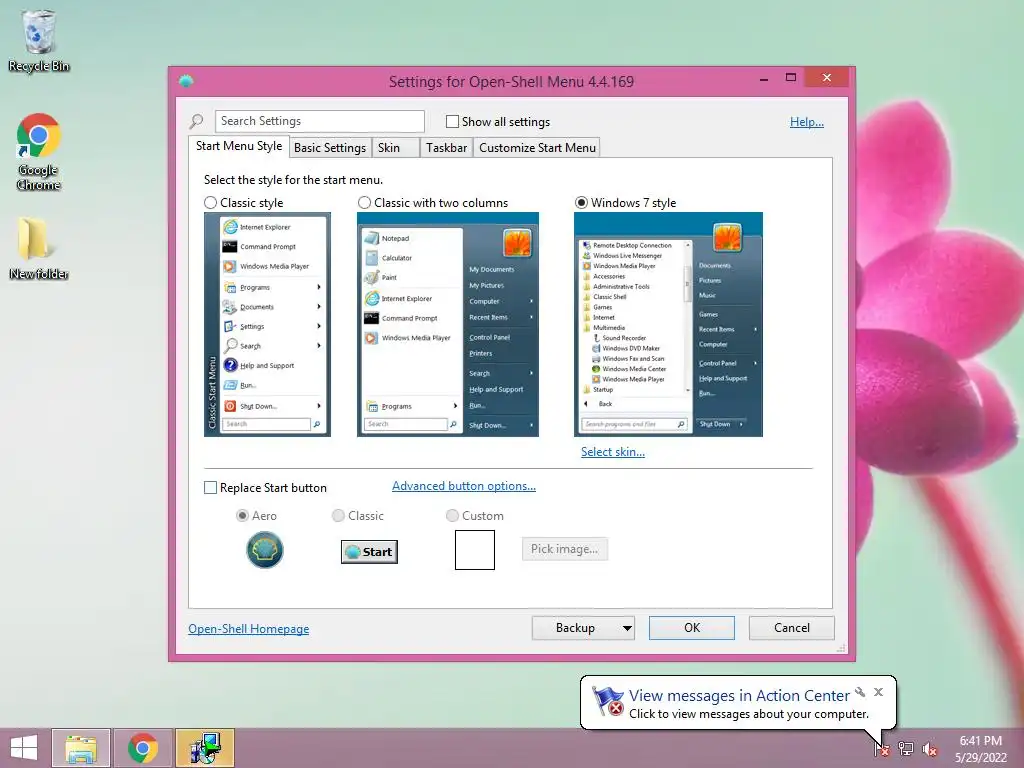
Task: Click the wrench icon in Action Center balloon
Action: (860, 692)
